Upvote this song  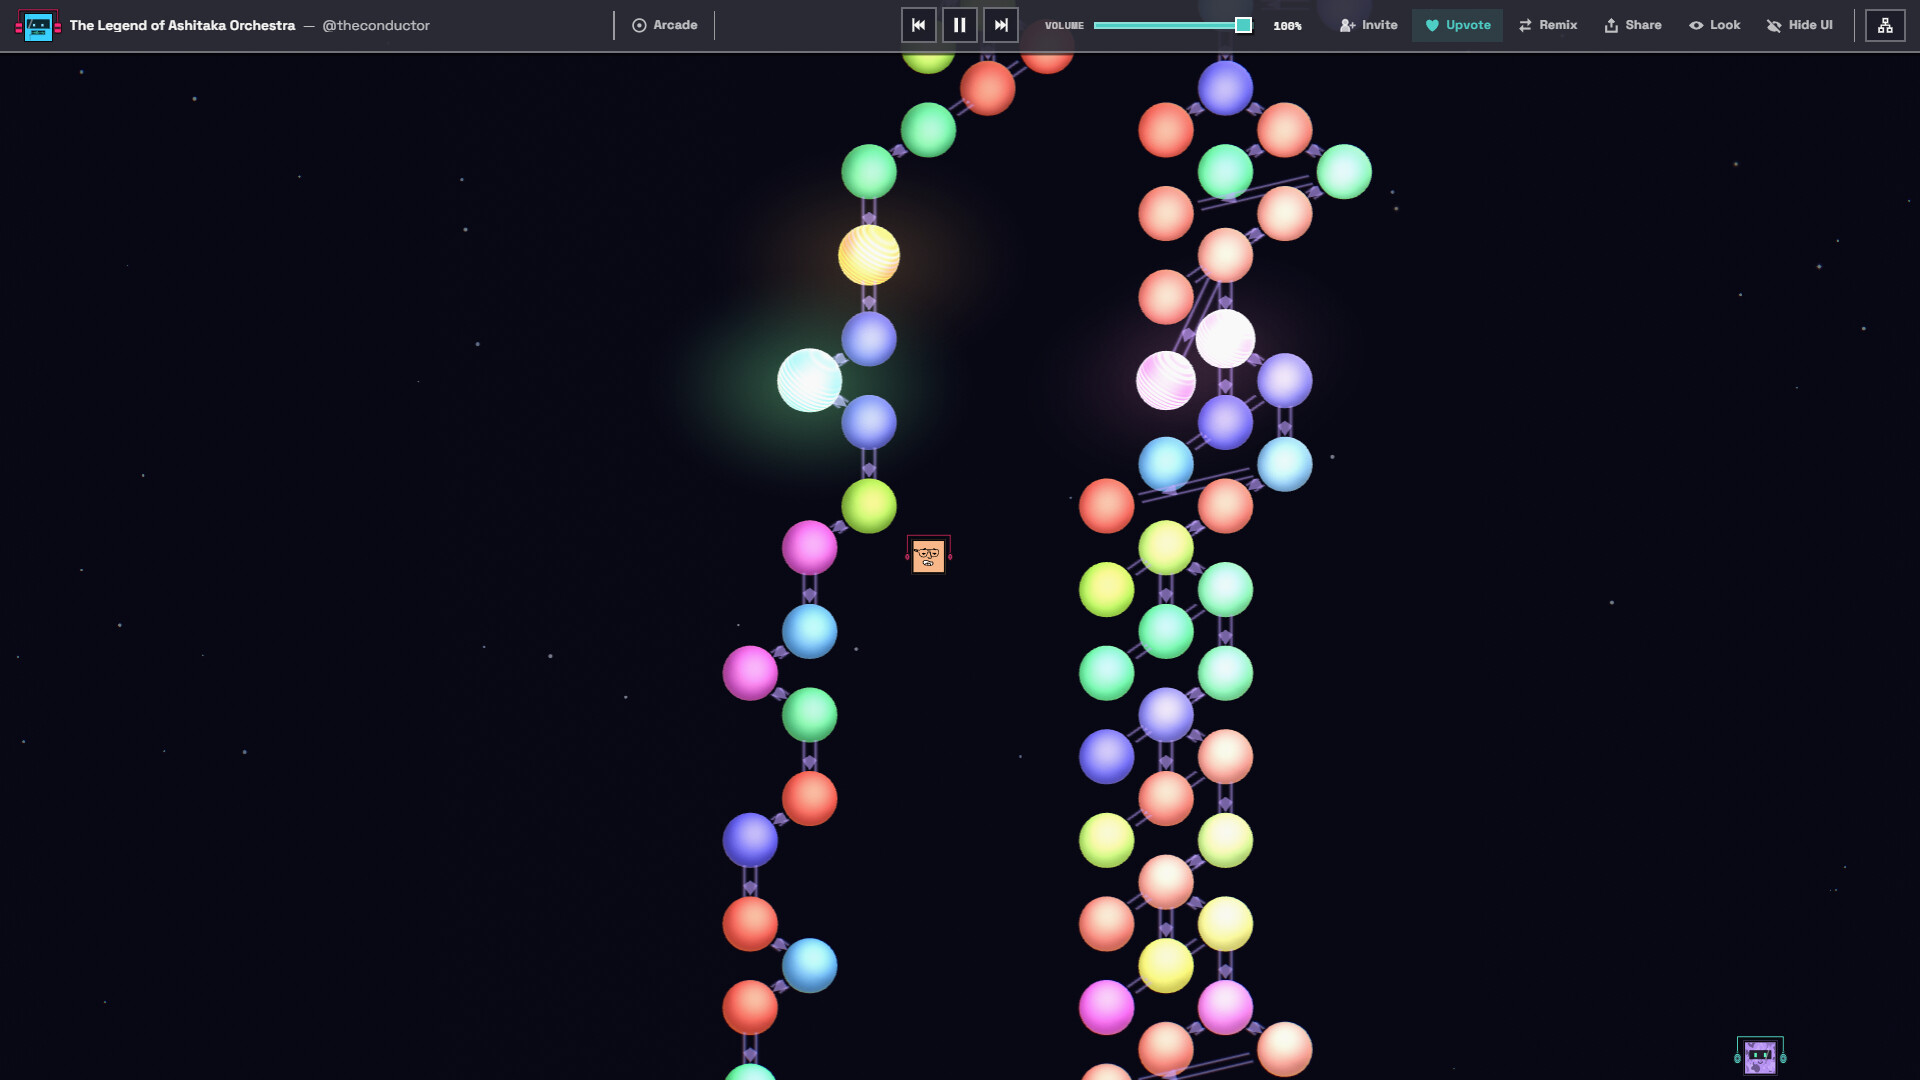1457,25
